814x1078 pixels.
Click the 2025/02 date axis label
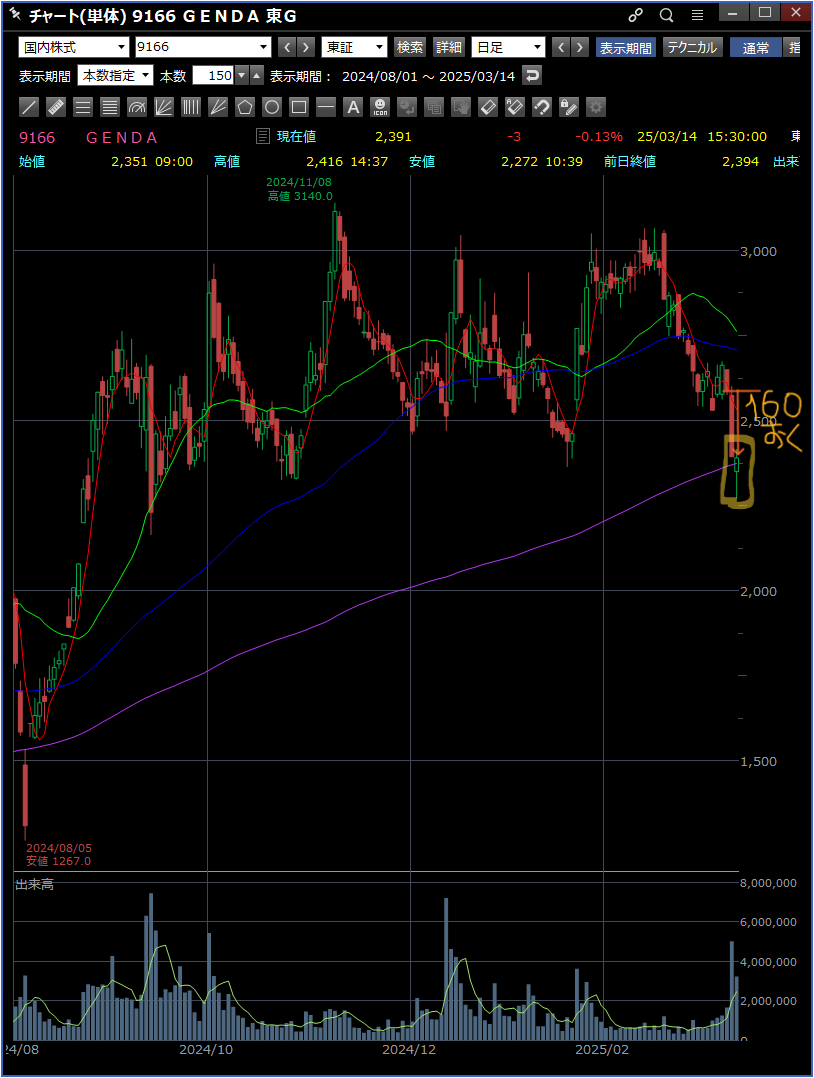click(602, 1050)
